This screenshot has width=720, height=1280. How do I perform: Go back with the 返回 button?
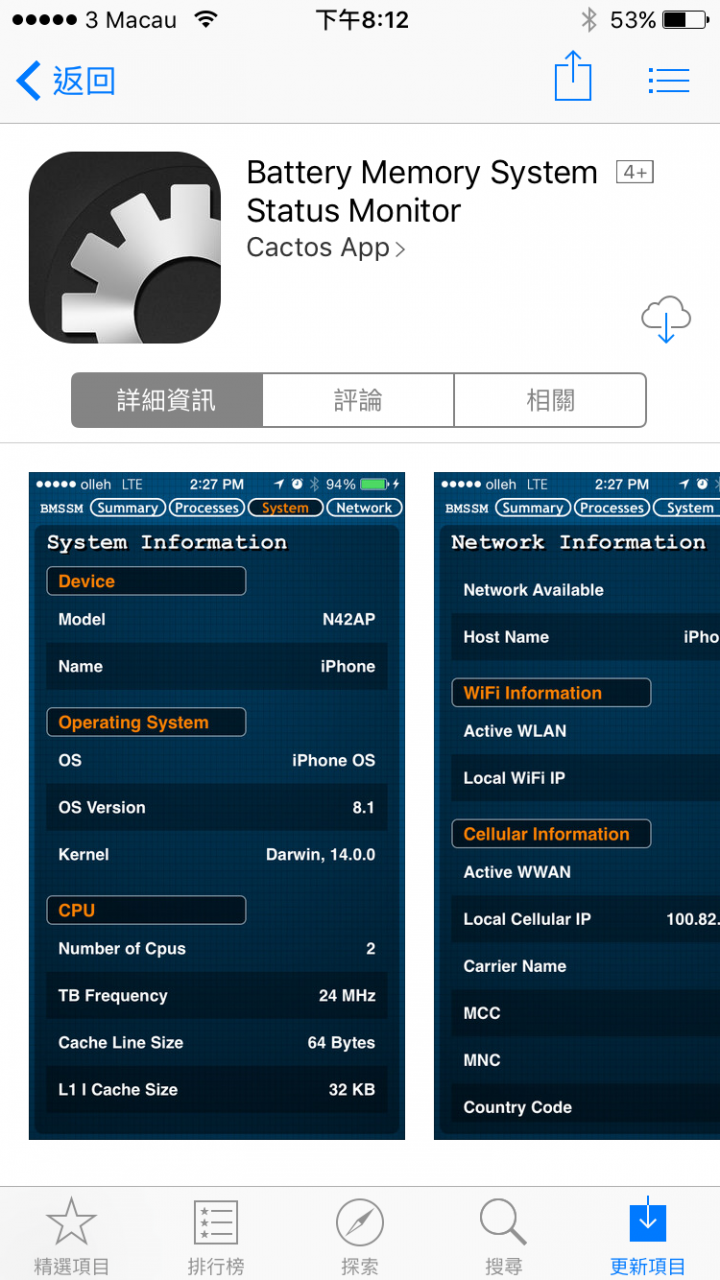pyautogui.click(x=67, y=80)
